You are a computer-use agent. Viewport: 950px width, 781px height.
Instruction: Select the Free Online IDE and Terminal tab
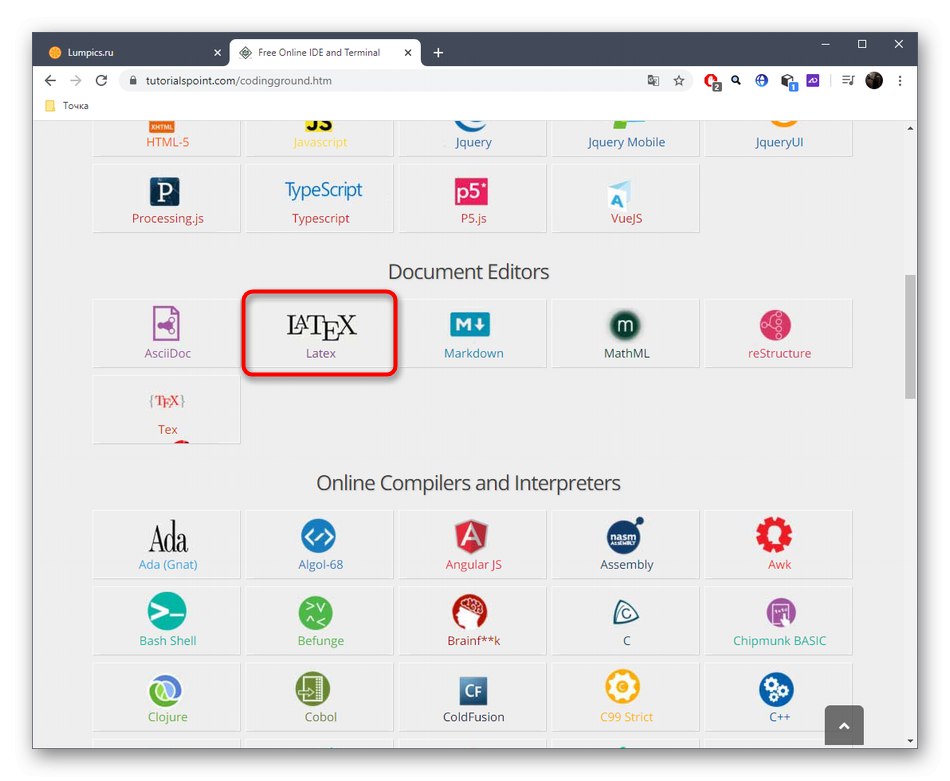[325, 53]
